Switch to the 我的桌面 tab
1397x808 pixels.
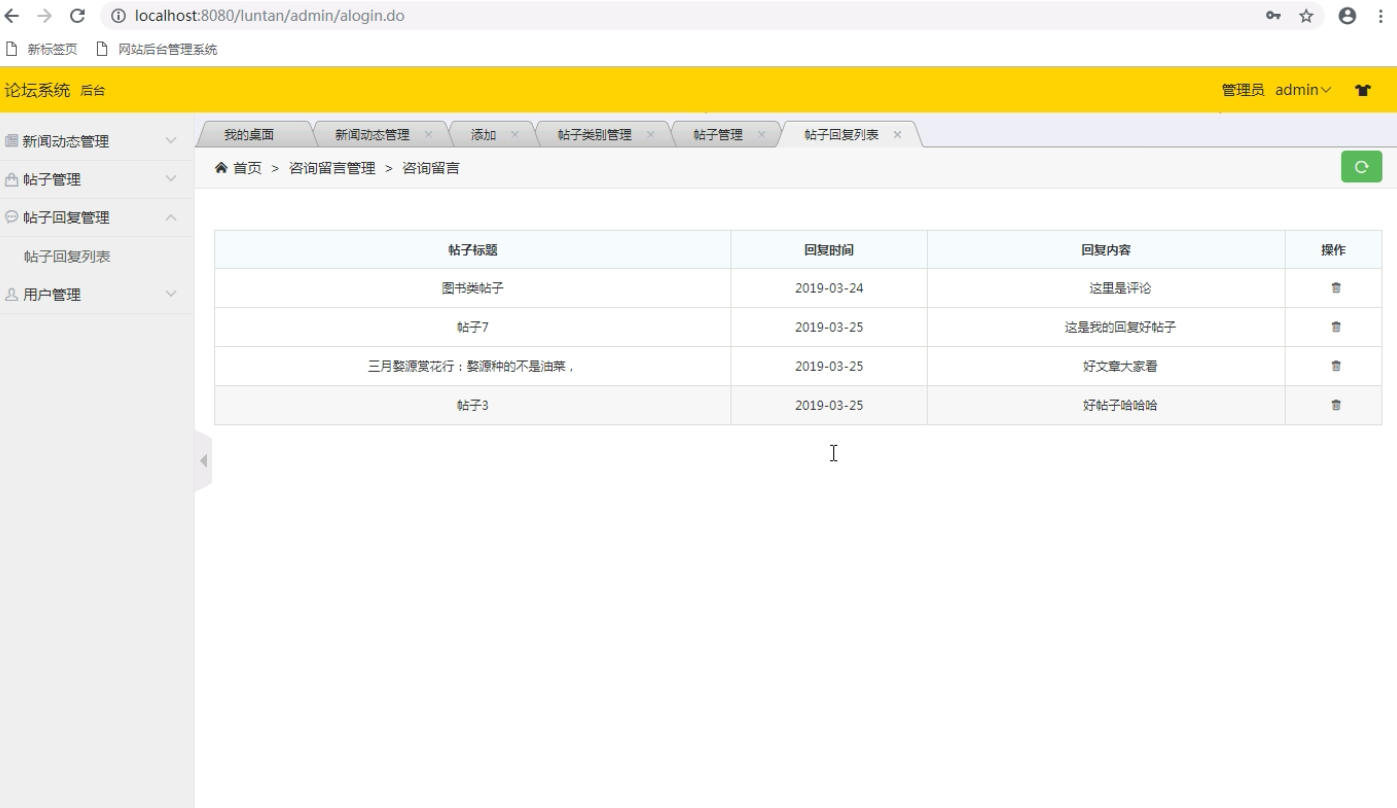click(x=249, y=134)
